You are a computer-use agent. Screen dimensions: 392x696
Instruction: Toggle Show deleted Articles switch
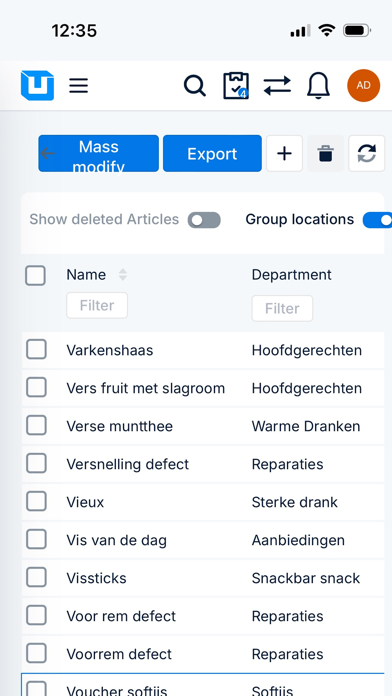(204, 220)
